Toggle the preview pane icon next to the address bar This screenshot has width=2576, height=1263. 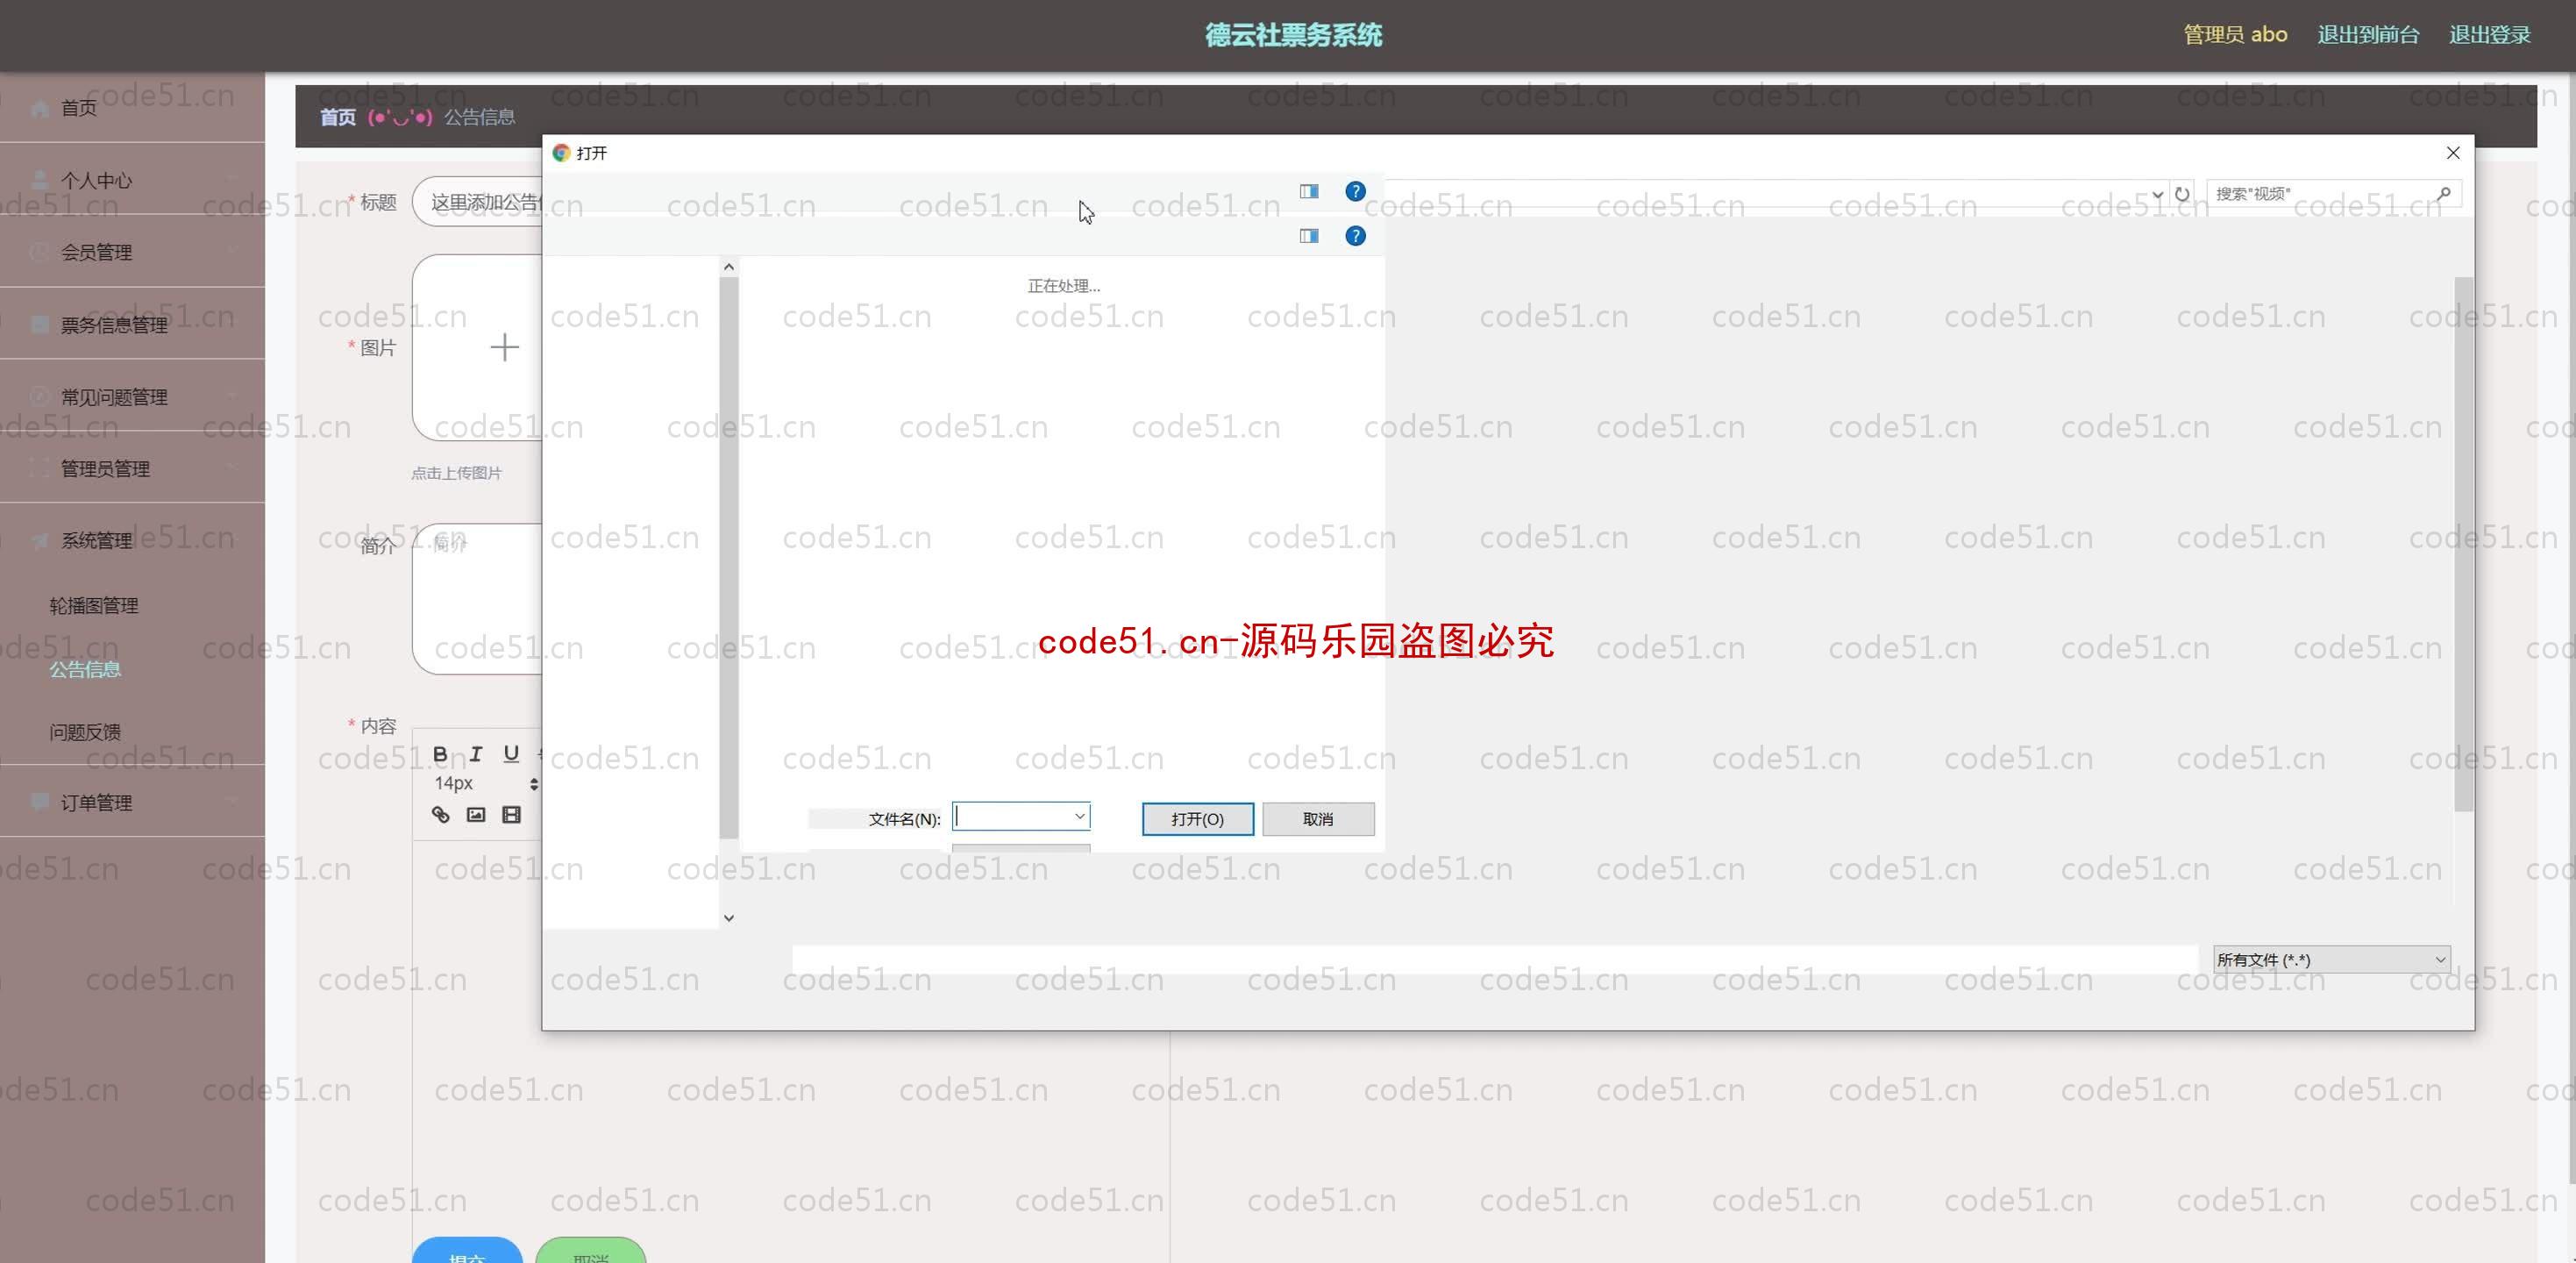click(1309, 191)
